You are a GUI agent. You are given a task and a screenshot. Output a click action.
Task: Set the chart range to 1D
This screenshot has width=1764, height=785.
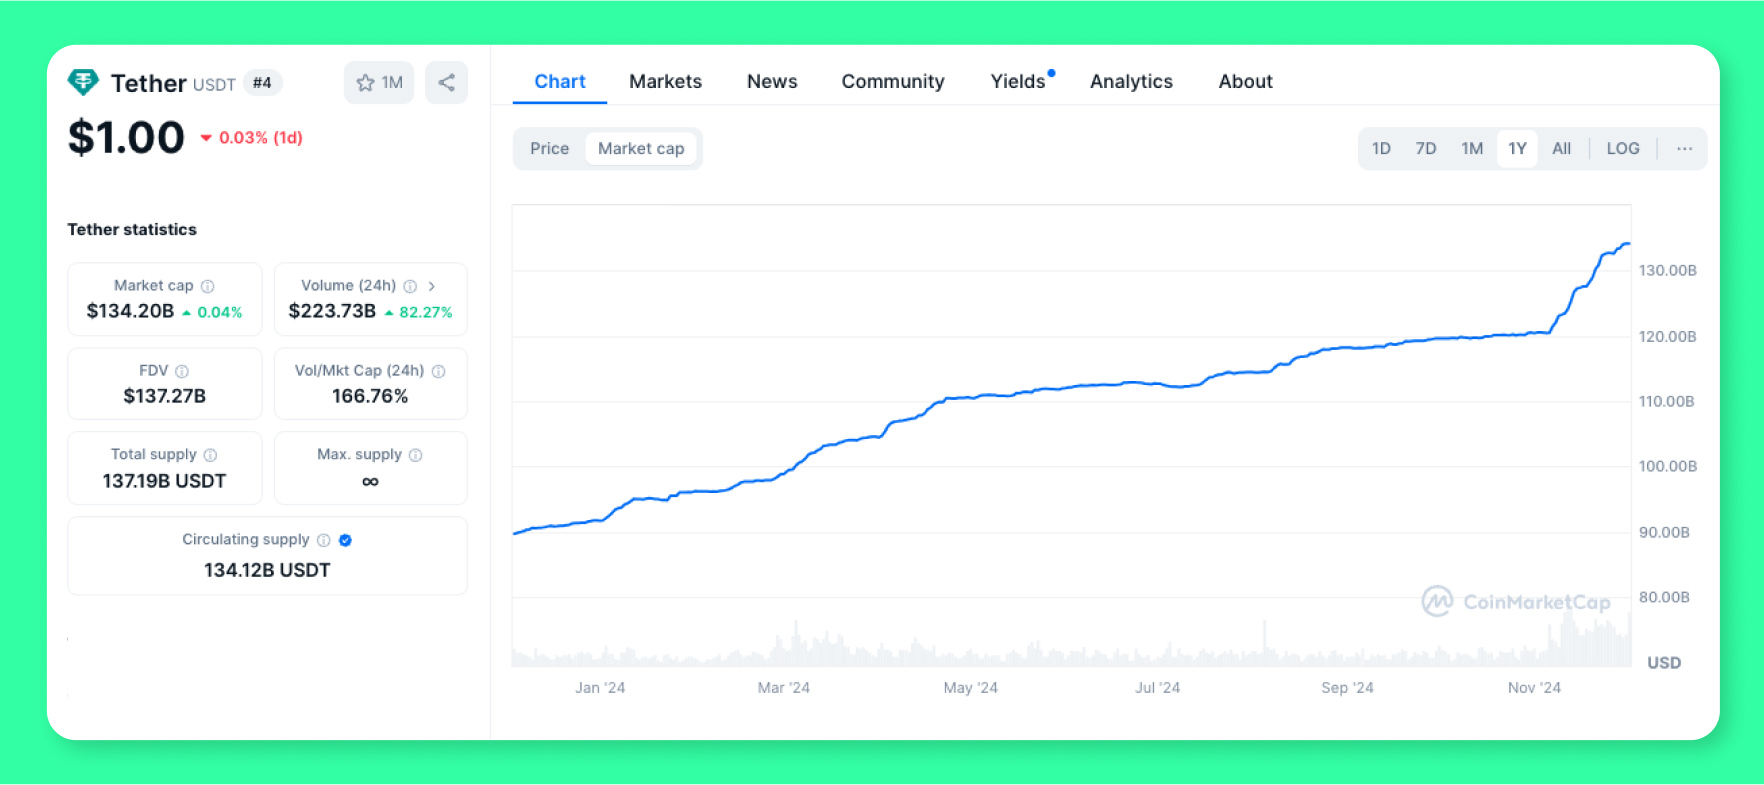coord(1381,149)
